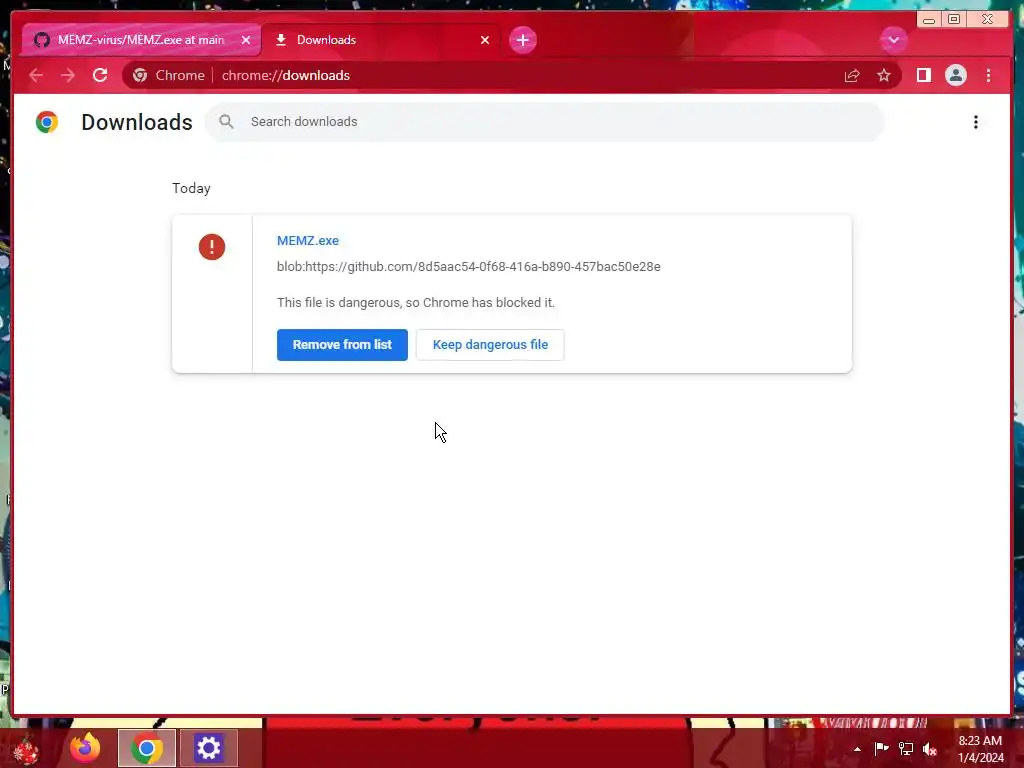The height and width of the screenshot is (768, 1024).
Task: Open the MEMZ.exe file link
Action: (308, 240)
